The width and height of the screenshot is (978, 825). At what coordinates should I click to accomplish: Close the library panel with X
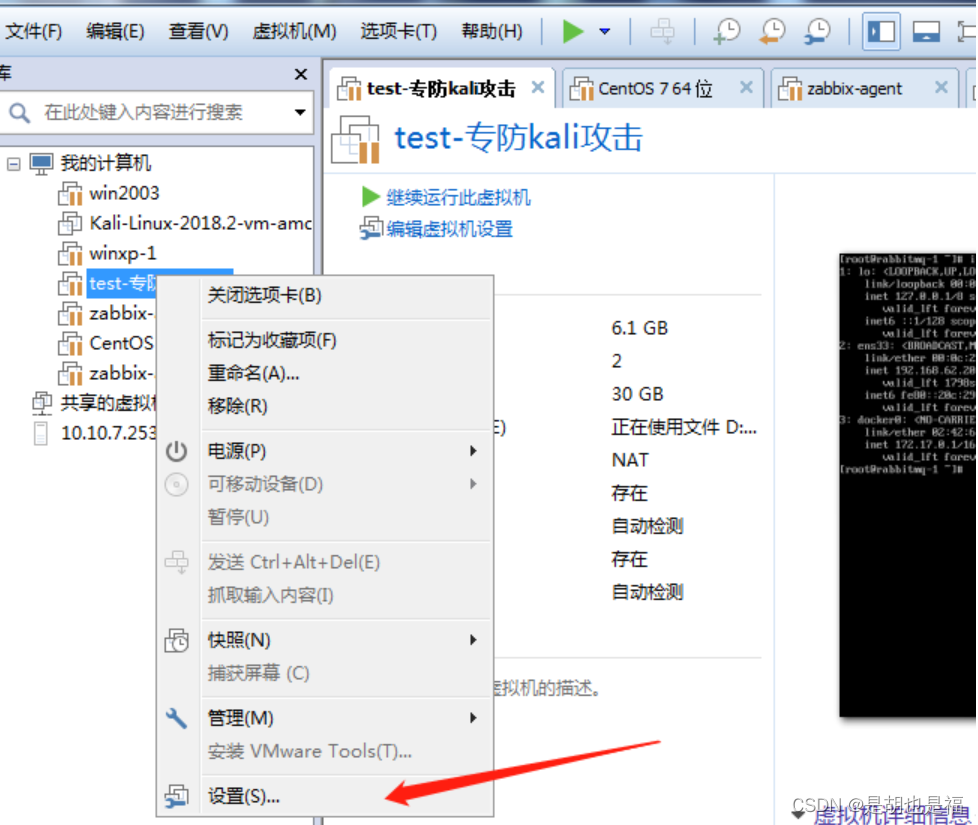(x=301, y=74)
